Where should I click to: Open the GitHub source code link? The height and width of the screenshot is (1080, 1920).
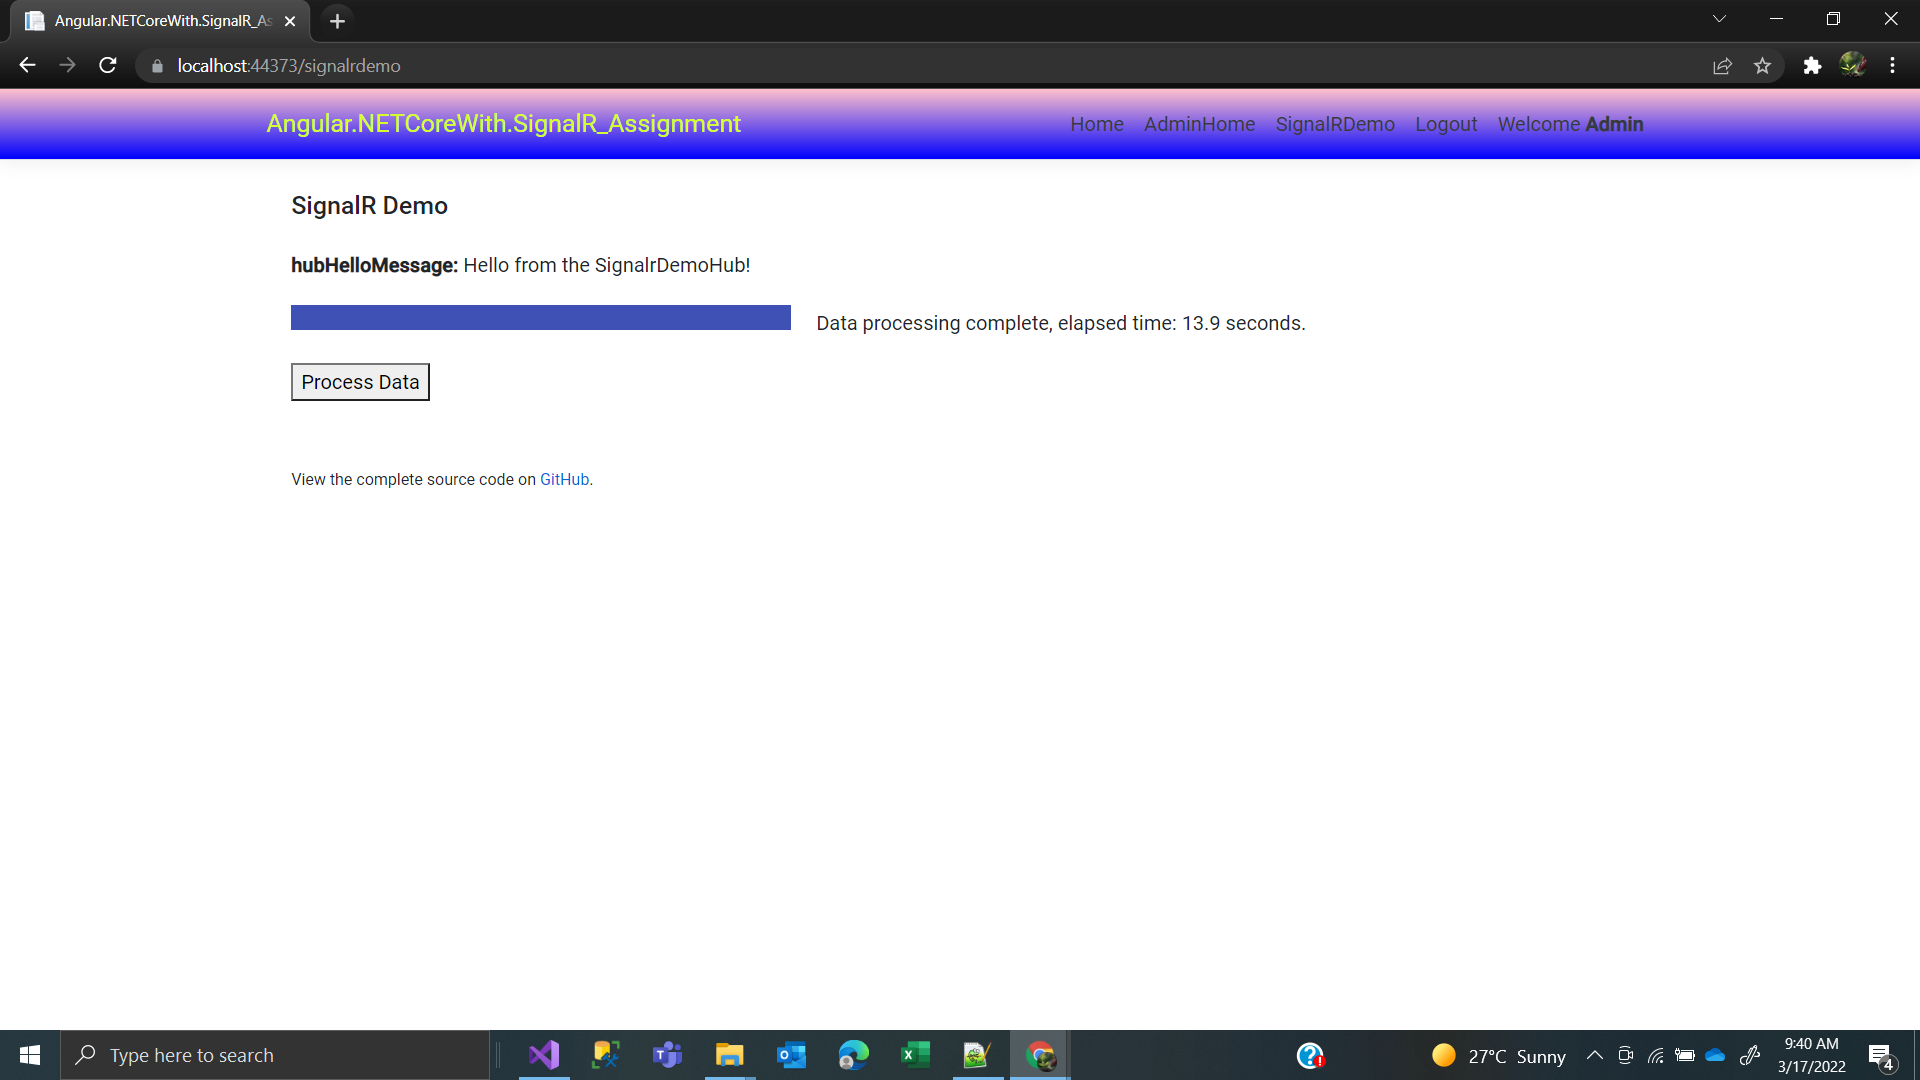(564, 480)
